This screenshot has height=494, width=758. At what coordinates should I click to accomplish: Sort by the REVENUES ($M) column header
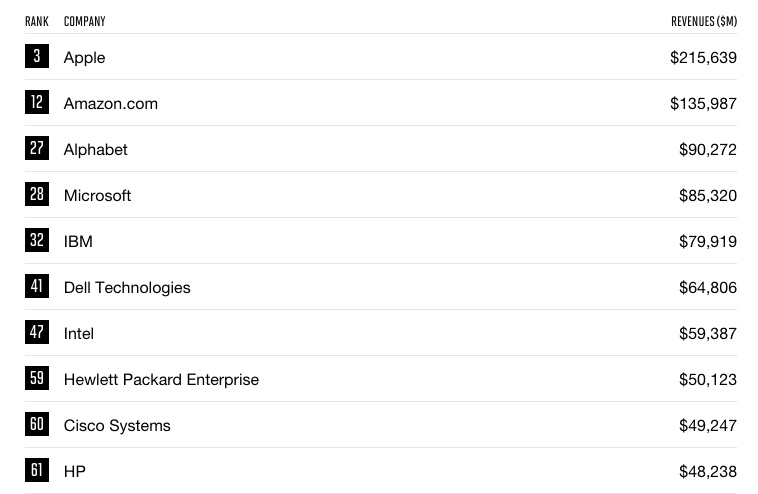pyautogui.click(x=704, y=21)
